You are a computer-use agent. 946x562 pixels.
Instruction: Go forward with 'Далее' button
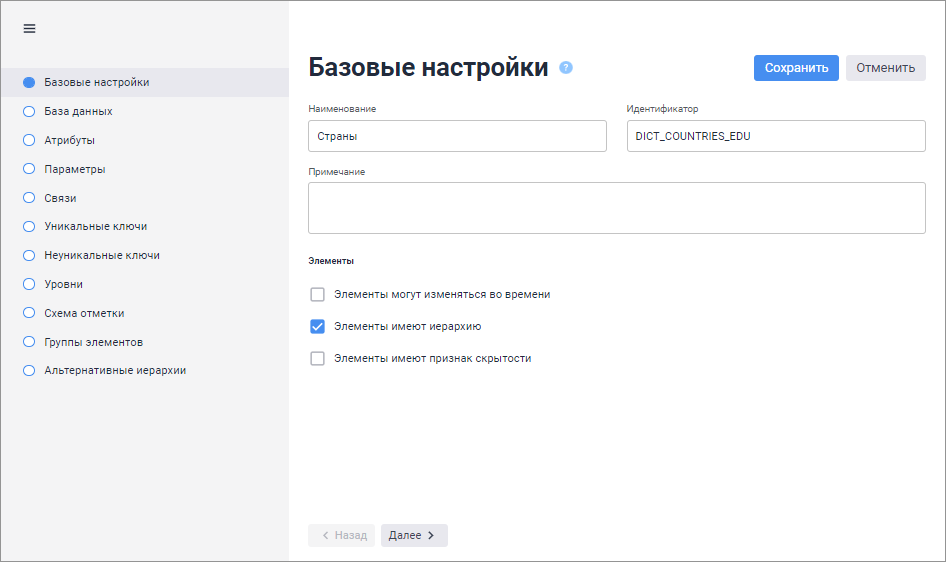click(x=414, y=536)
